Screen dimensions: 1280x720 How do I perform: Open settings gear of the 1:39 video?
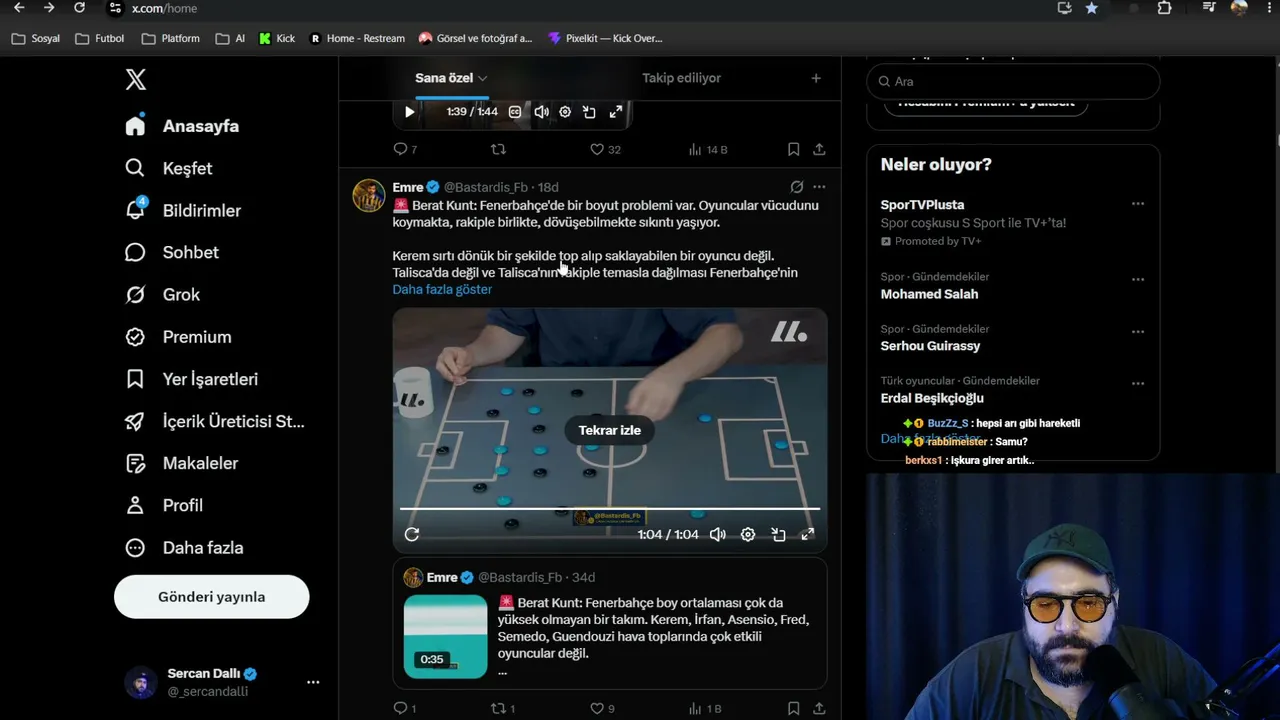point(565,112)
